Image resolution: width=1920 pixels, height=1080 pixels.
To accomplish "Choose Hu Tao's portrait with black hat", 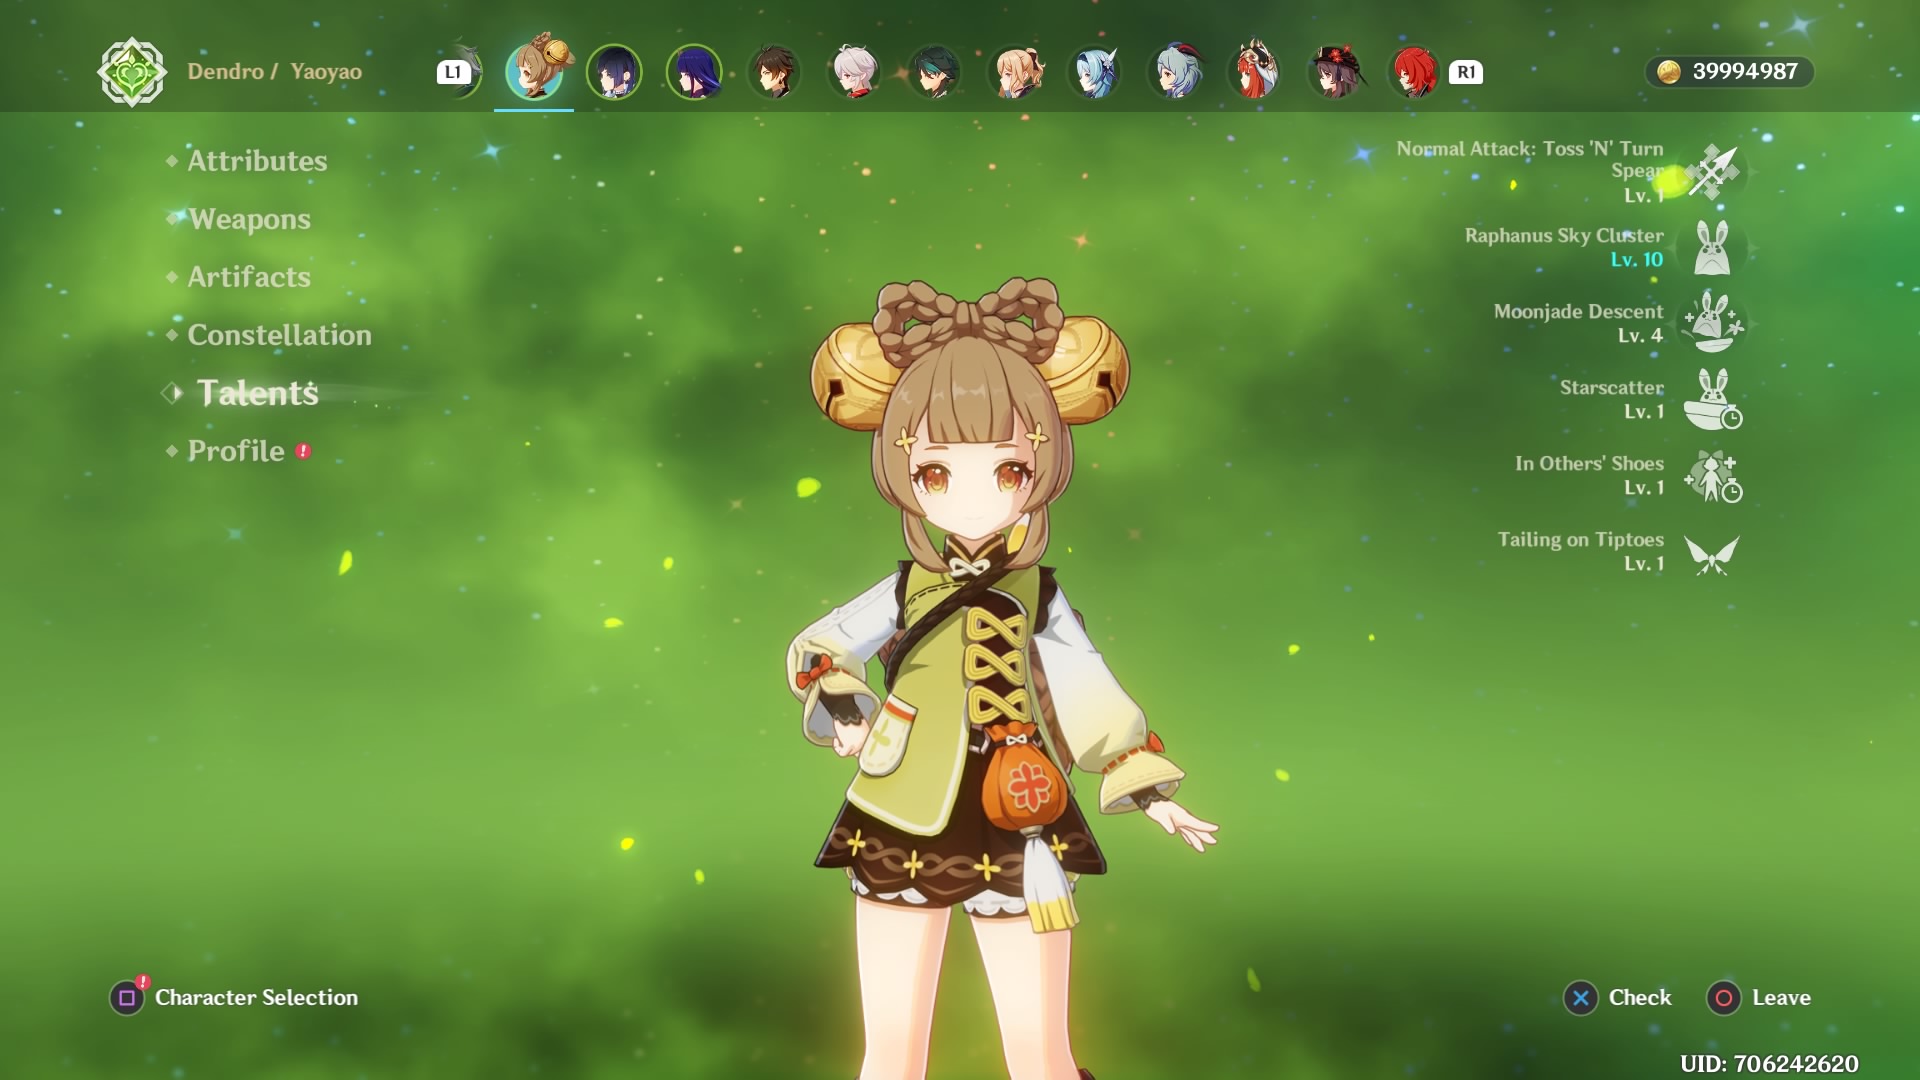I will [1336, 72].
